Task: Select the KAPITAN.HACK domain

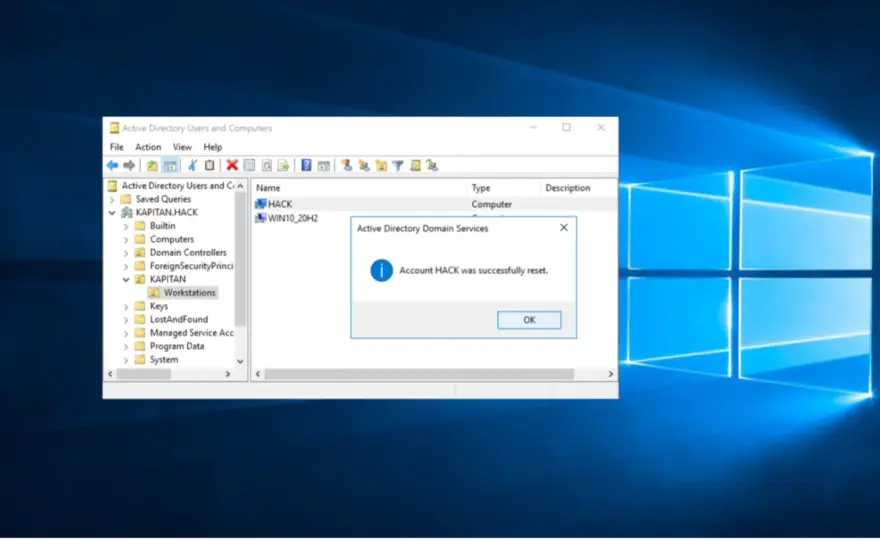Action: click(166, 213)
